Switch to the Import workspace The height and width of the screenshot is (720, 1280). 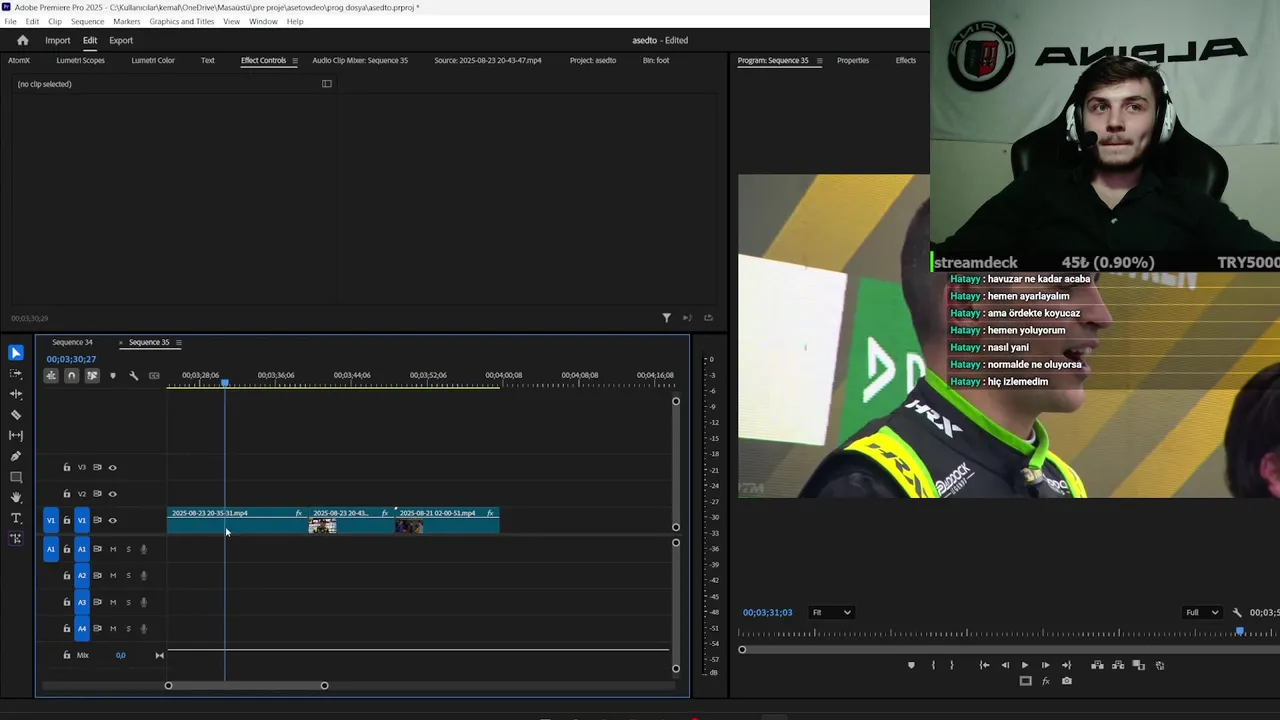(x=57, y=40)
